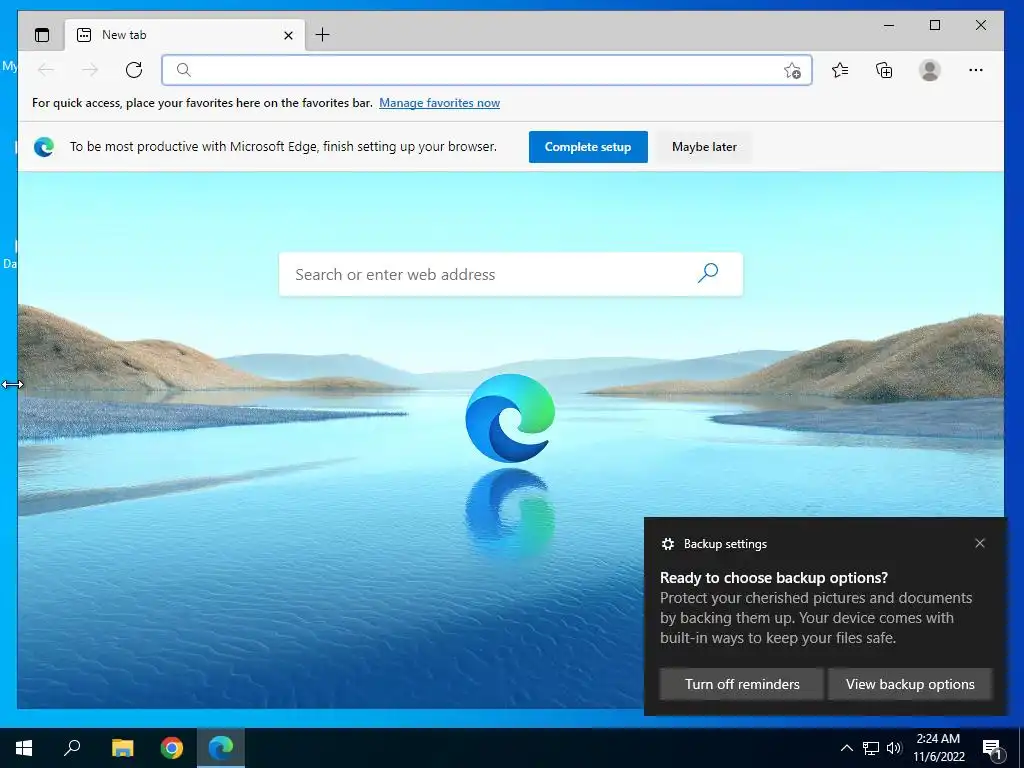Click the Microsoft Edge taskbar icon
Viewport: 1024px width, 768px height.
click(221, 748)
